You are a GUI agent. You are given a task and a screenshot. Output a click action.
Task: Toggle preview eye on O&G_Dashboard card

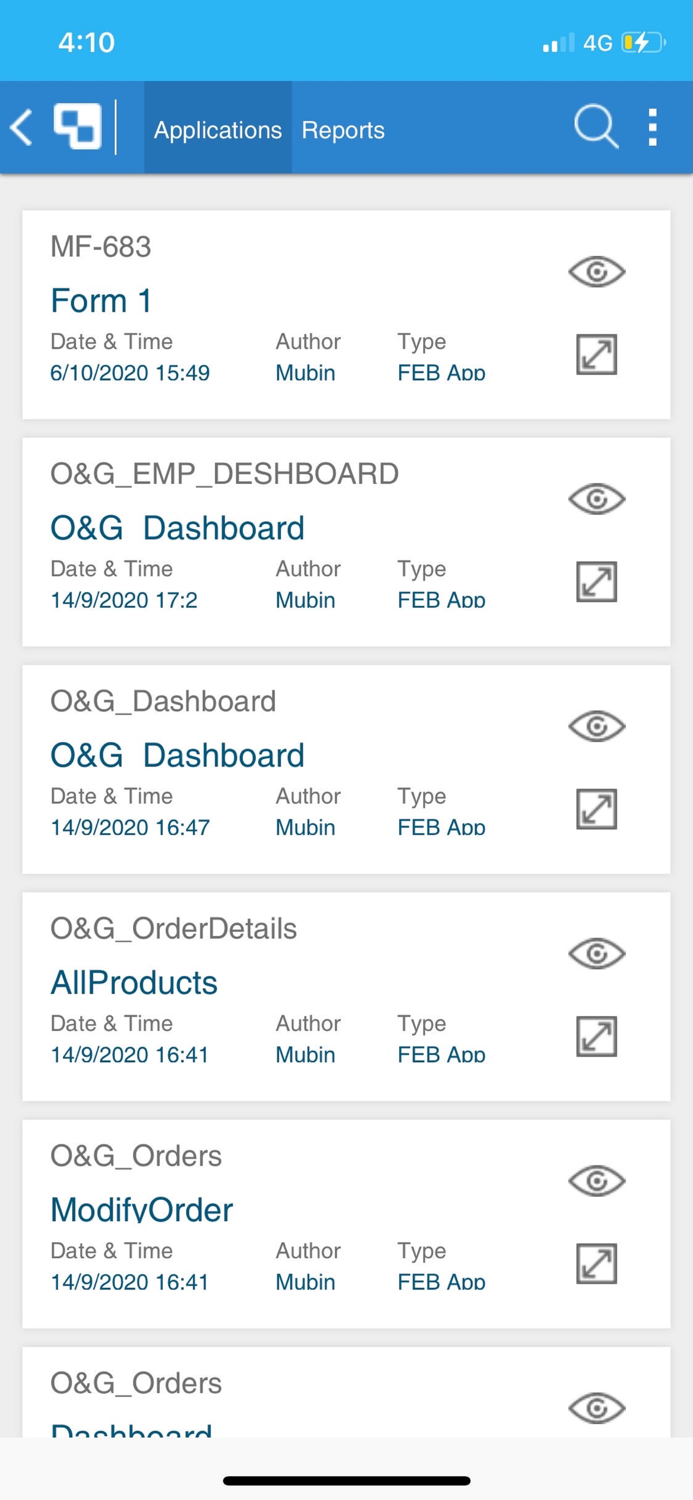tap(596, 726)
